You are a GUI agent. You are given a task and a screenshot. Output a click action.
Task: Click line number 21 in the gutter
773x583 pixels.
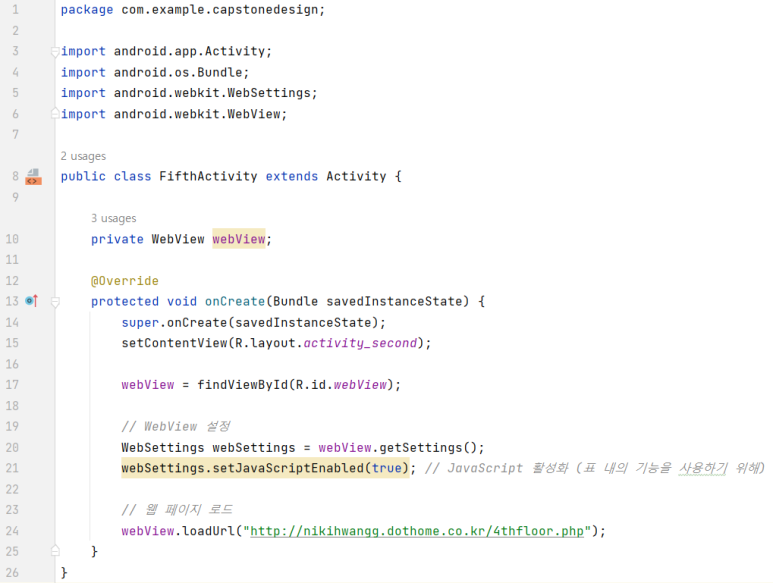[12, 468]
